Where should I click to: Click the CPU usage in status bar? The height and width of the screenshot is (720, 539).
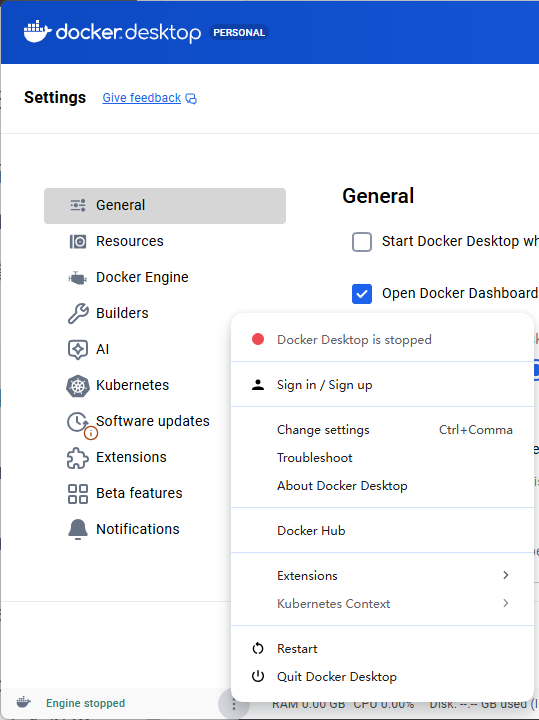click(x=384, y=704)
